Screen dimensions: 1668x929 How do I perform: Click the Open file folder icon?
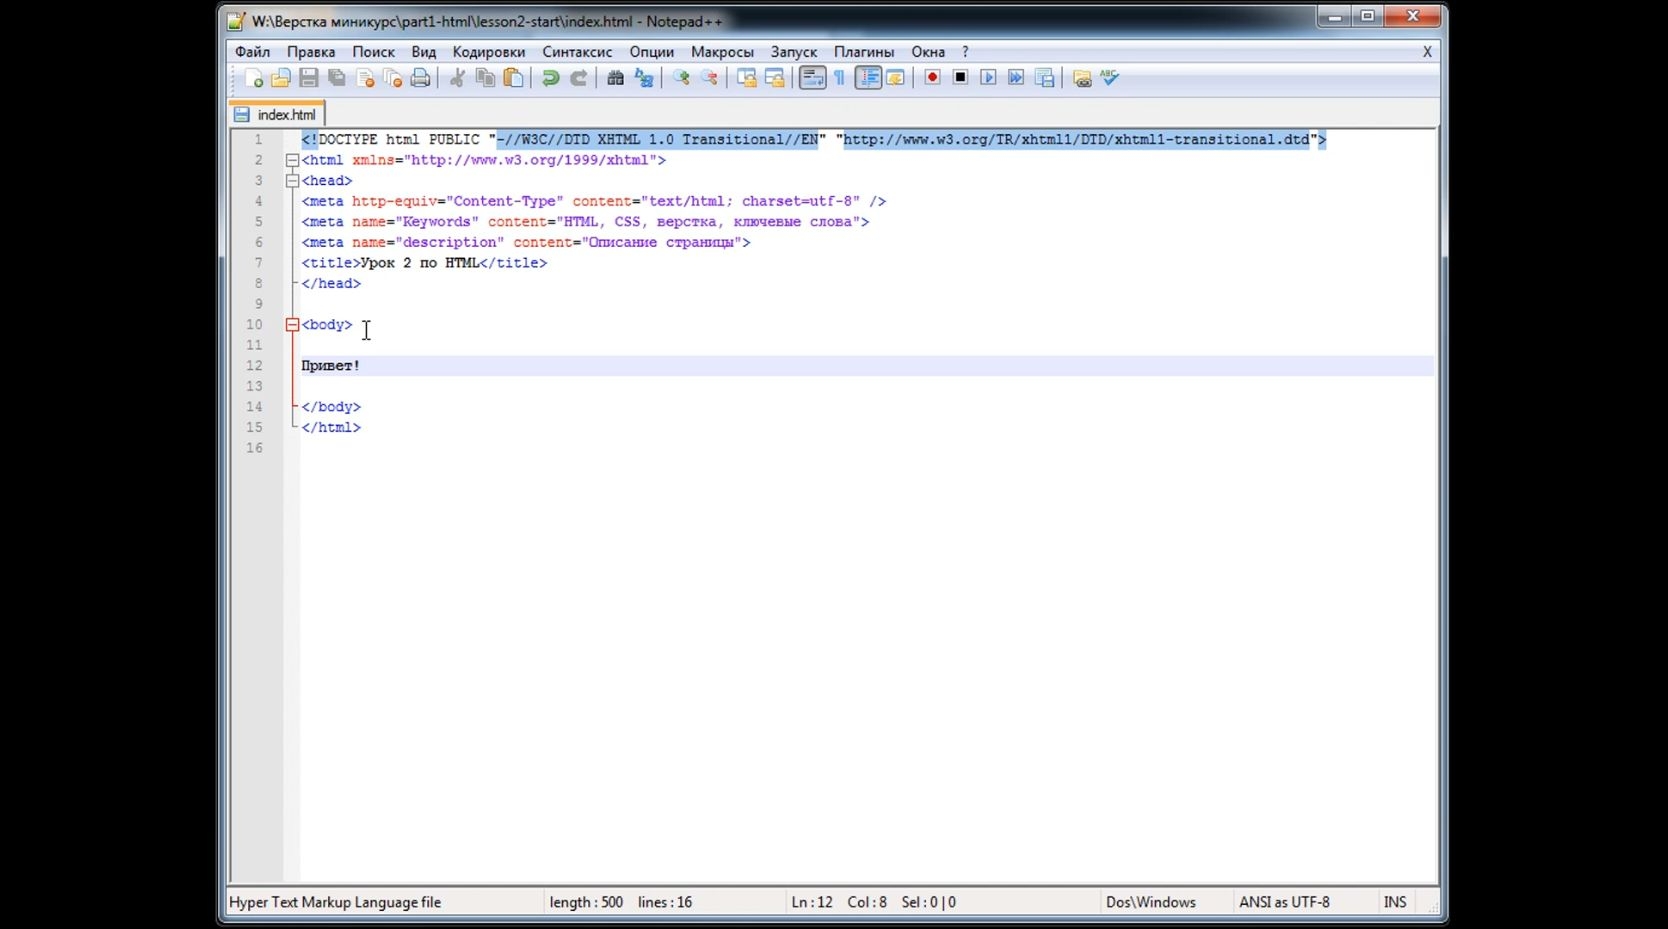281,78
